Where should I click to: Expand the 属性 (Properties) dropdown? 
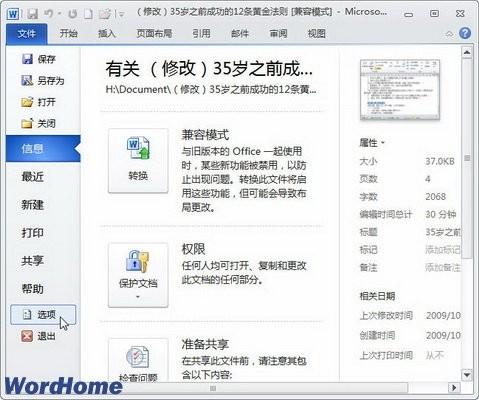click(372, 143)
